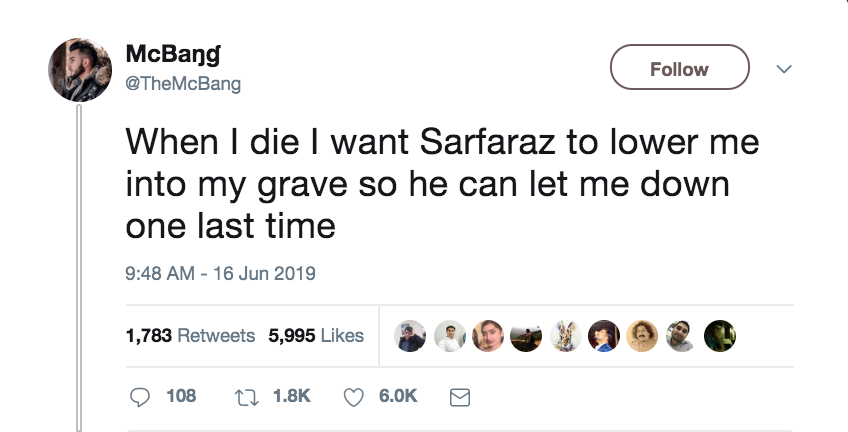
Task: Click the 6.0K like count
Action: 398,397
